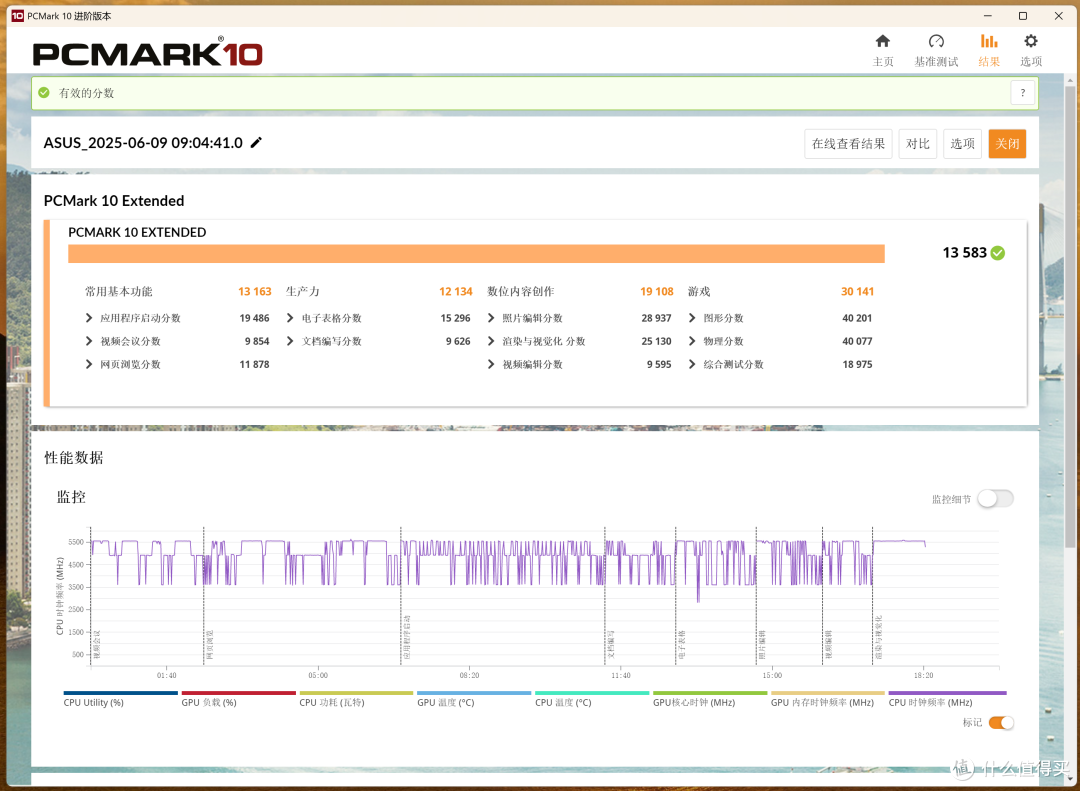Screen dimensions: 1080x791
Task: Click the 生产力 score 12 134
Action: coord(456,291)
